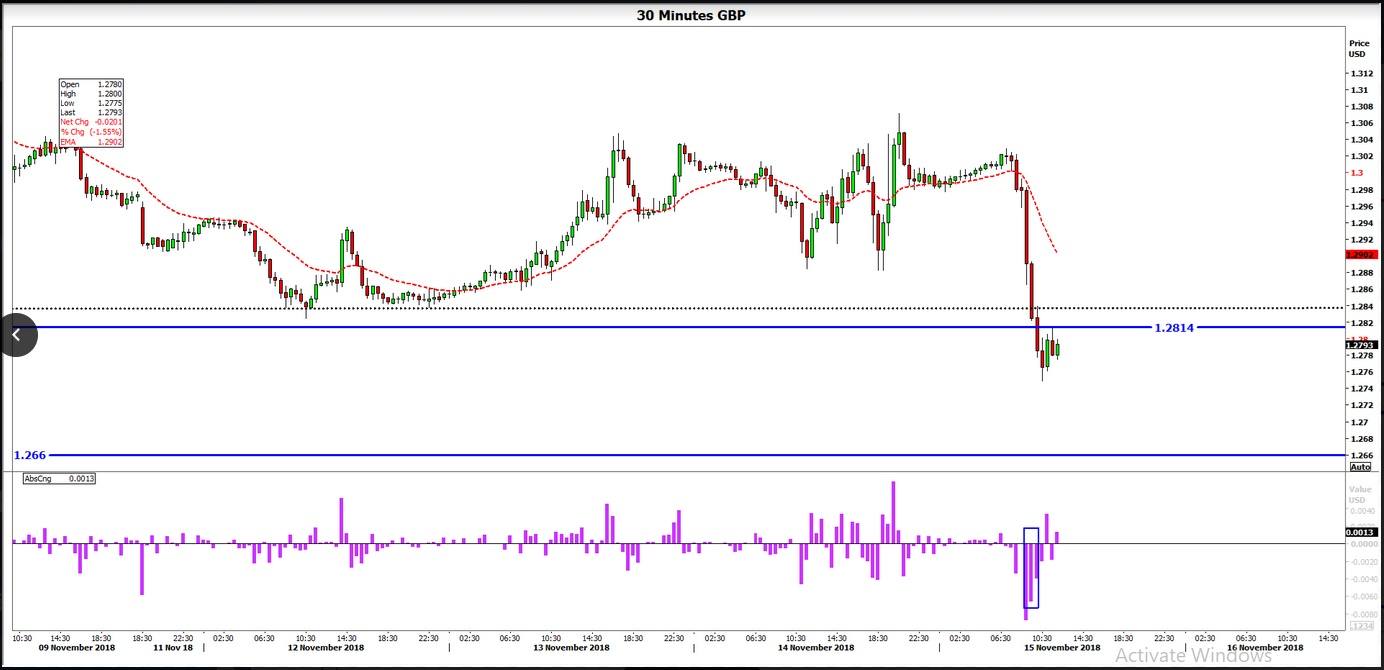Click the red 1.2902 EMA price tag
This screenshot has height=670, width=1384.
(x=1362, y=255)
